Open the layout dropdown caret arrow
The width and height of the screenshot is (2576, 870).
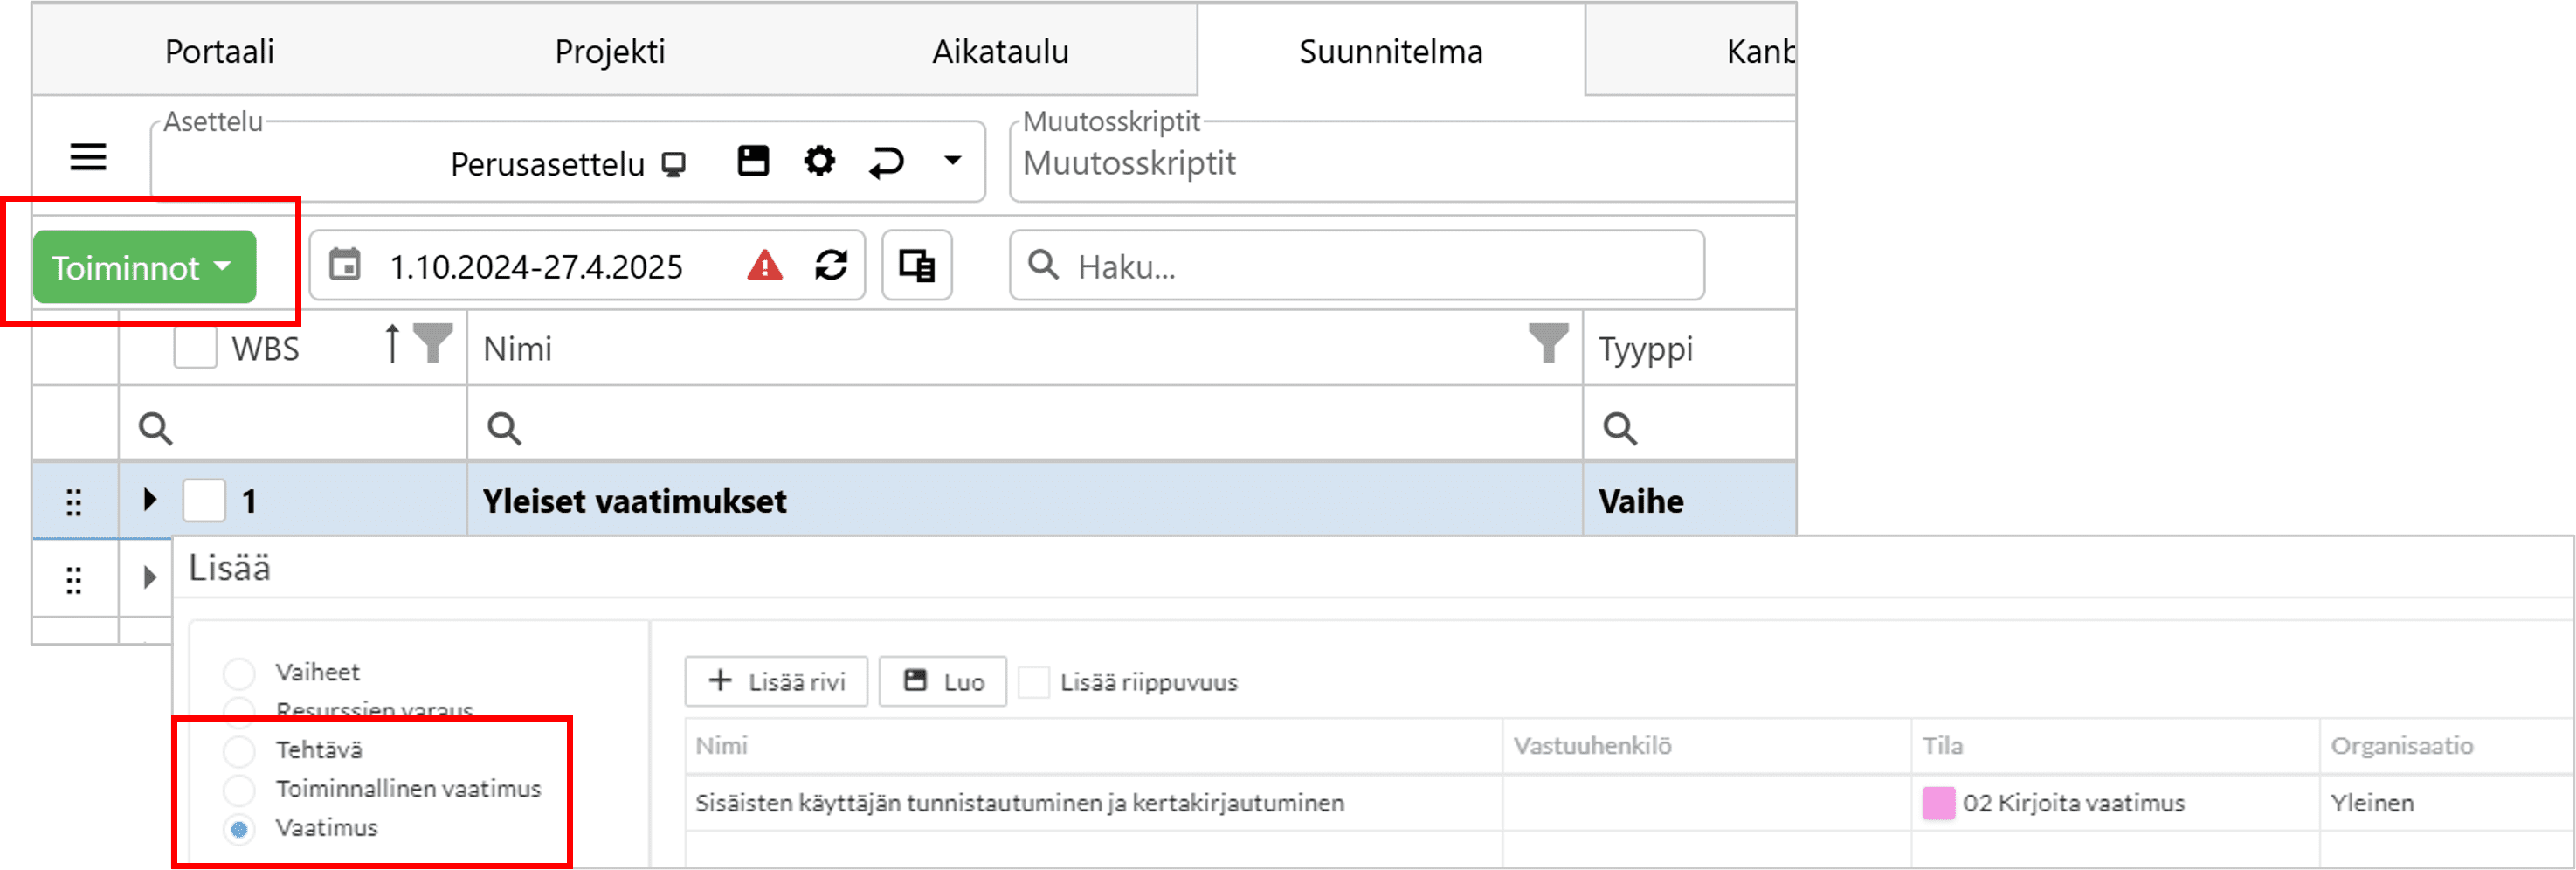click(952, 160)
